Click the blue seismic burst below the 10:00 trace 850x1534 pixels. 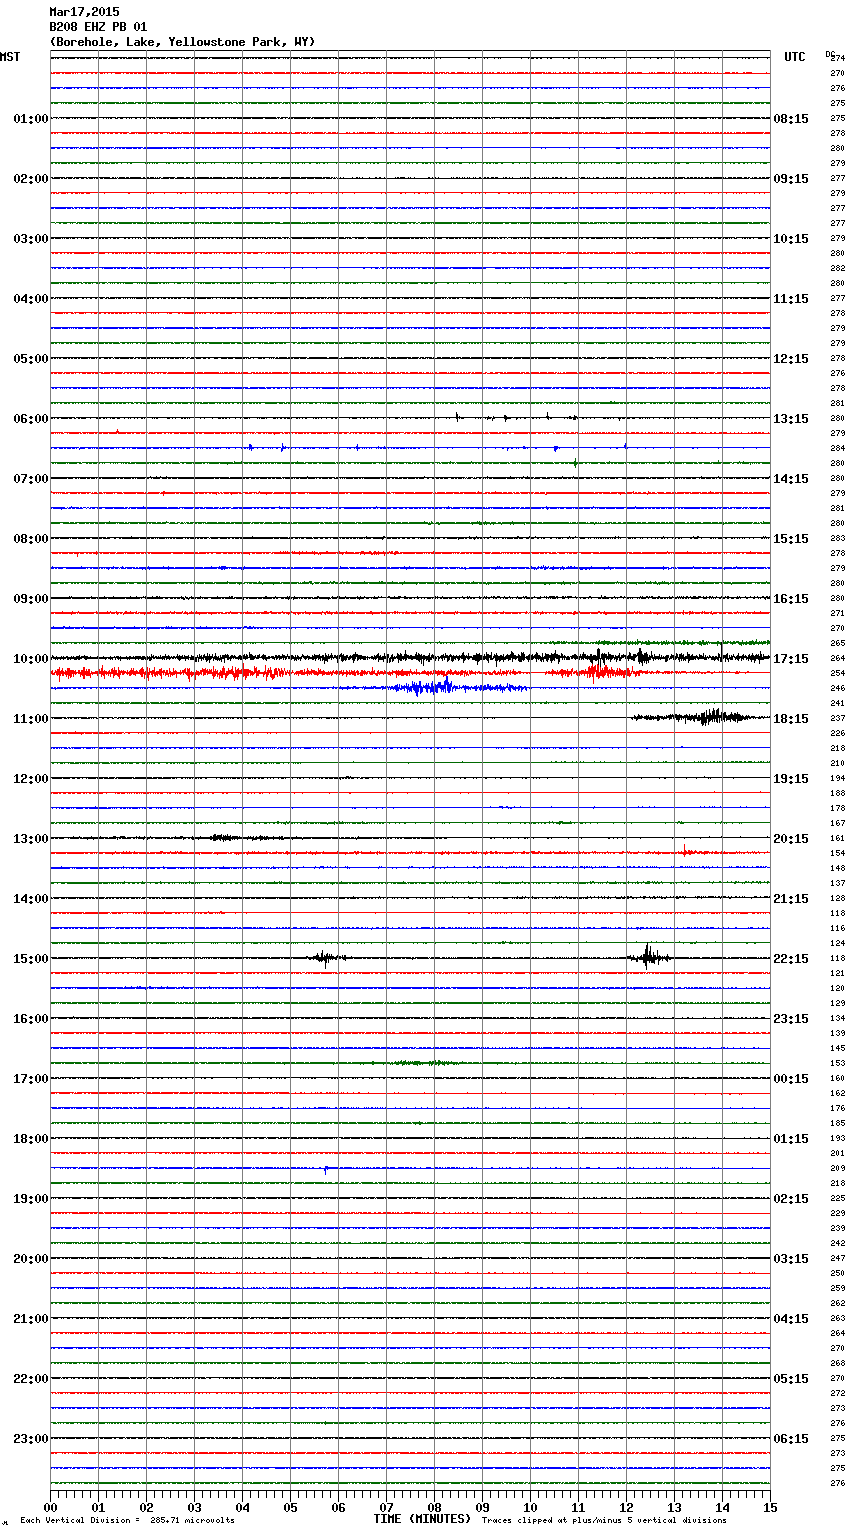tap(432, 687)
